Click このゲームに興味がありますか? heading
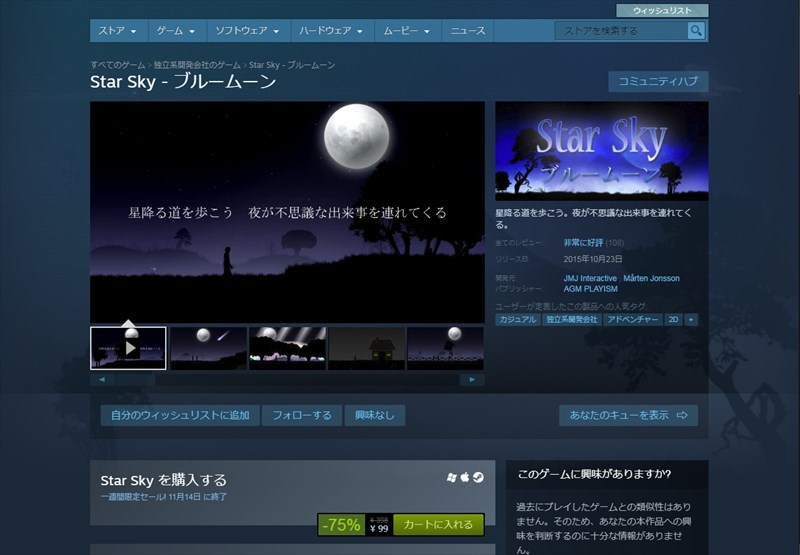The width and height of the screenshot is (800, 555). click(x=594, y=474)
